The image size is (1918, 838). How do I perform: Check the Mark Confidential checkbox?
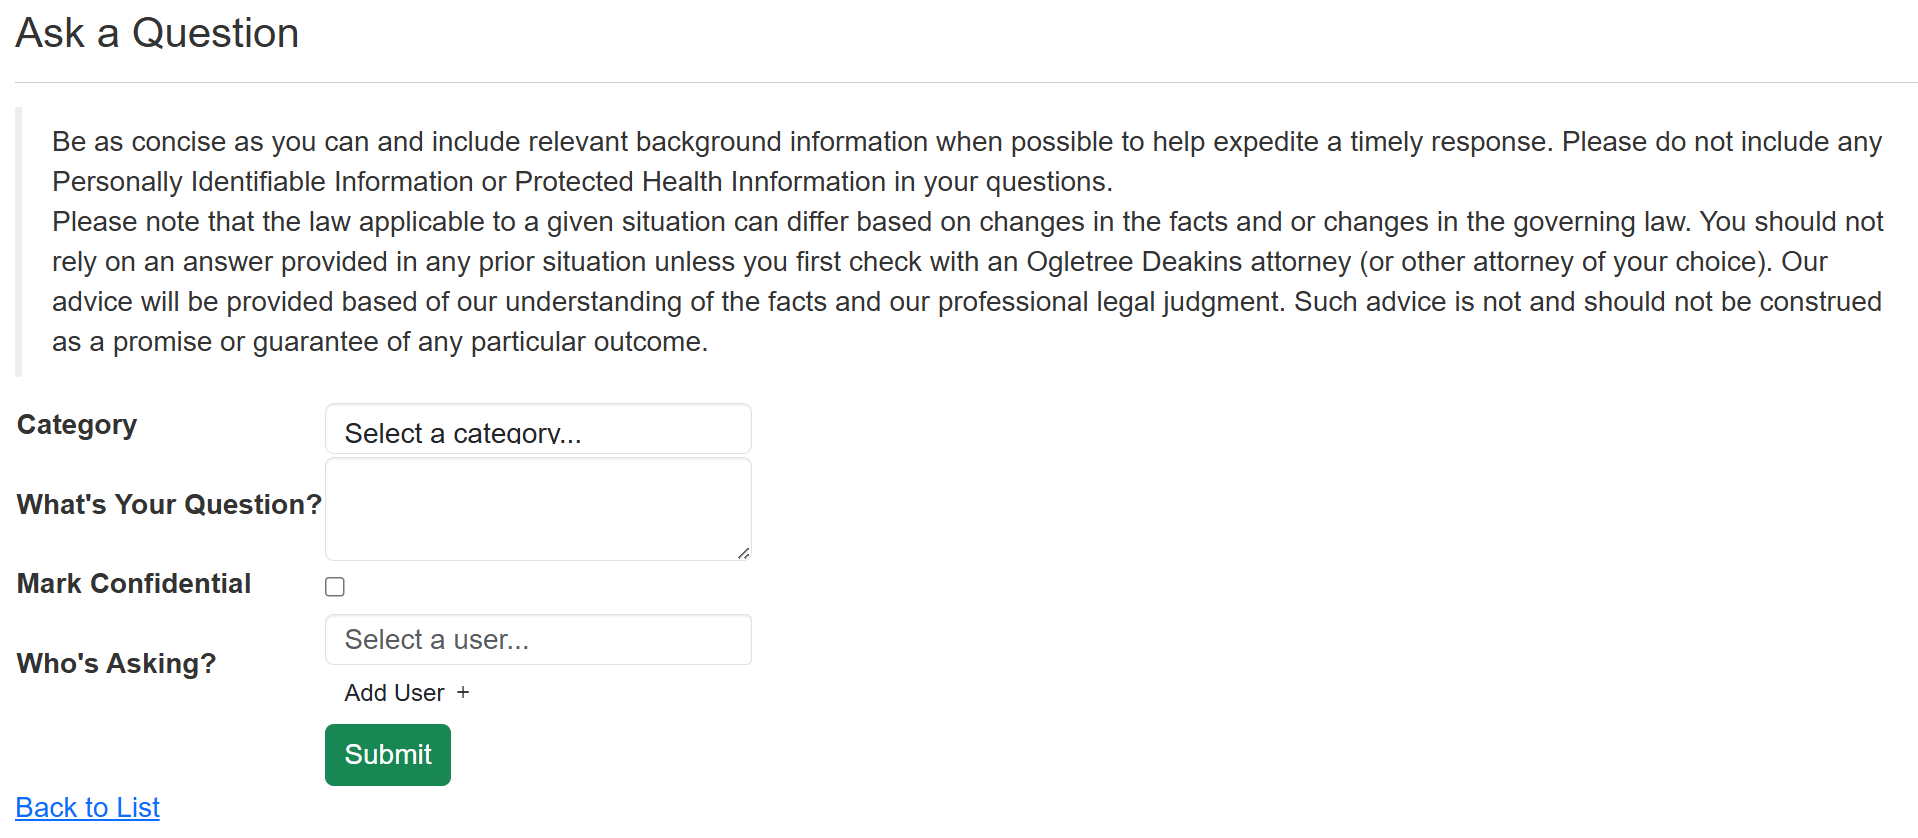pos(335,587)
